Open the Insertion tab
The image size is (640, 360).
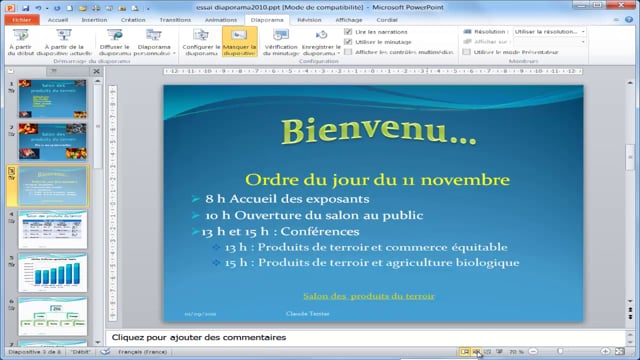(x=94, y=20)
